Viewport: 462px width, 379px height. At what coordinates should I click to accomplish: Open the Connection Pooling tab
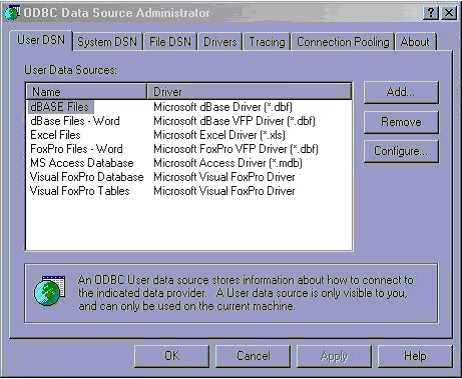tap(343, 42)
